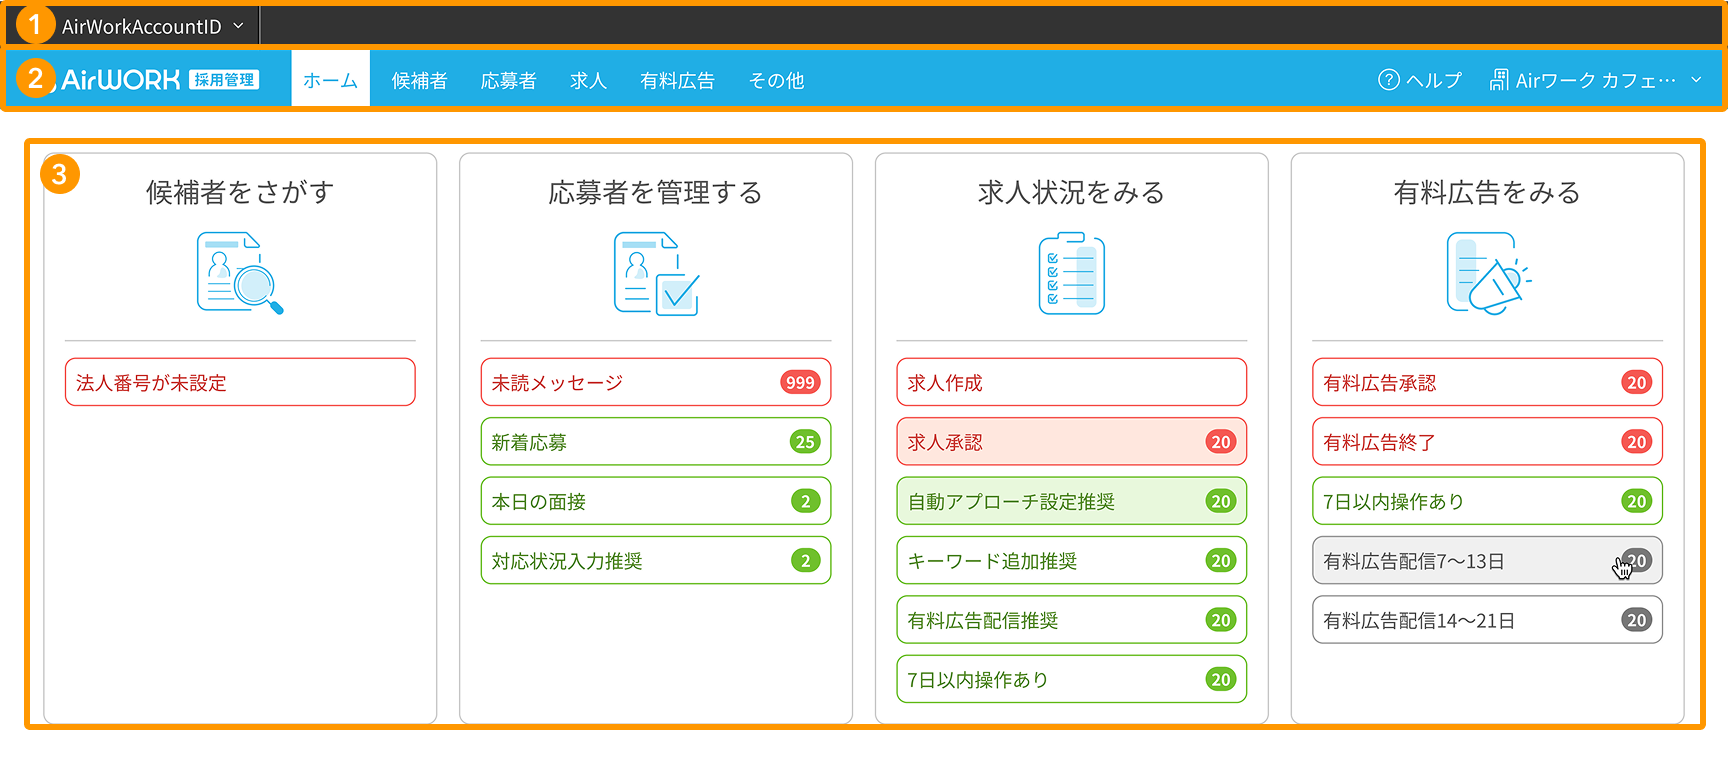The height and width of the screenshot is (768, 1728).
Task: Open 7日以内操作あり in 求人状況をみる
Action: click(1072, 679)
